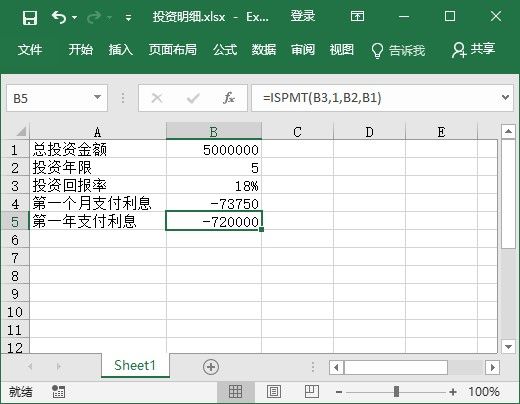
Task: Select column B header
Action: pos(214,131)
